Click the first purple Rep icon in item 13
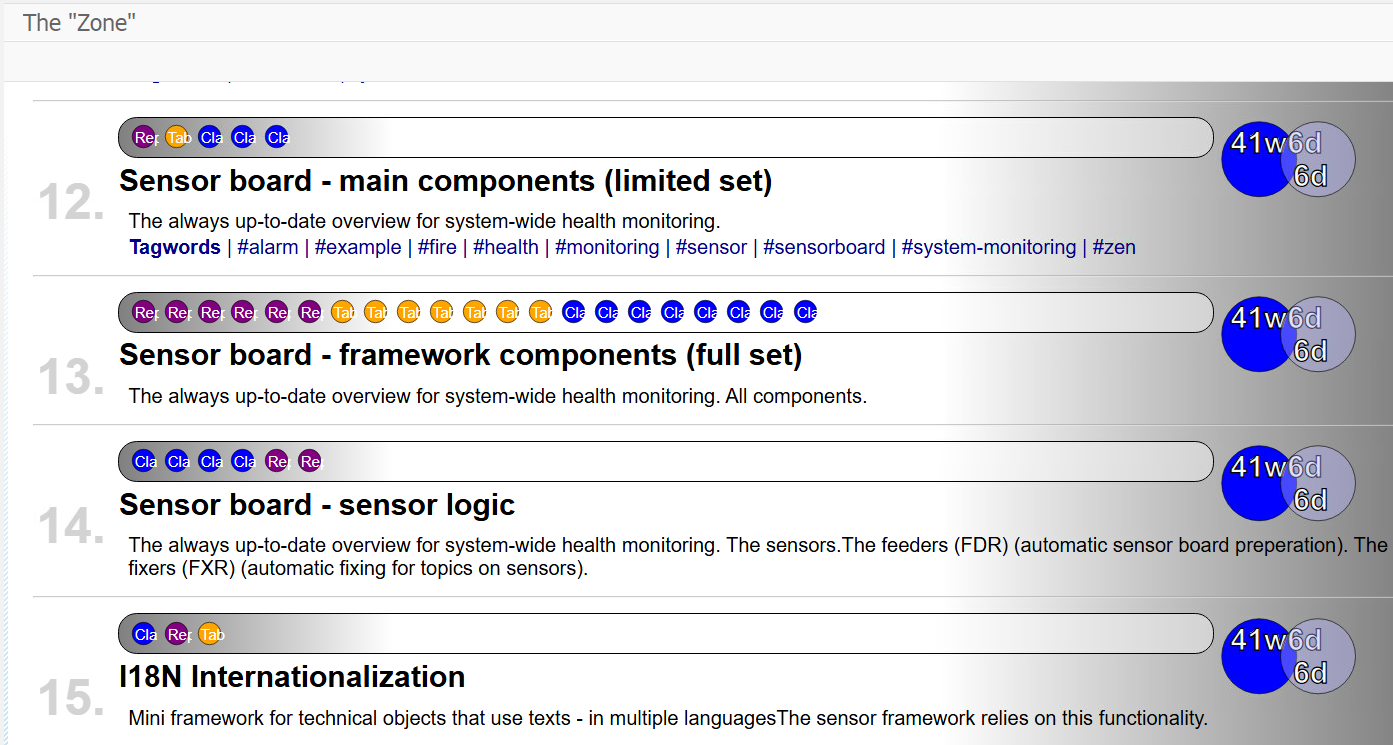This screenshot has width=1393, height=745. (145, 312)
